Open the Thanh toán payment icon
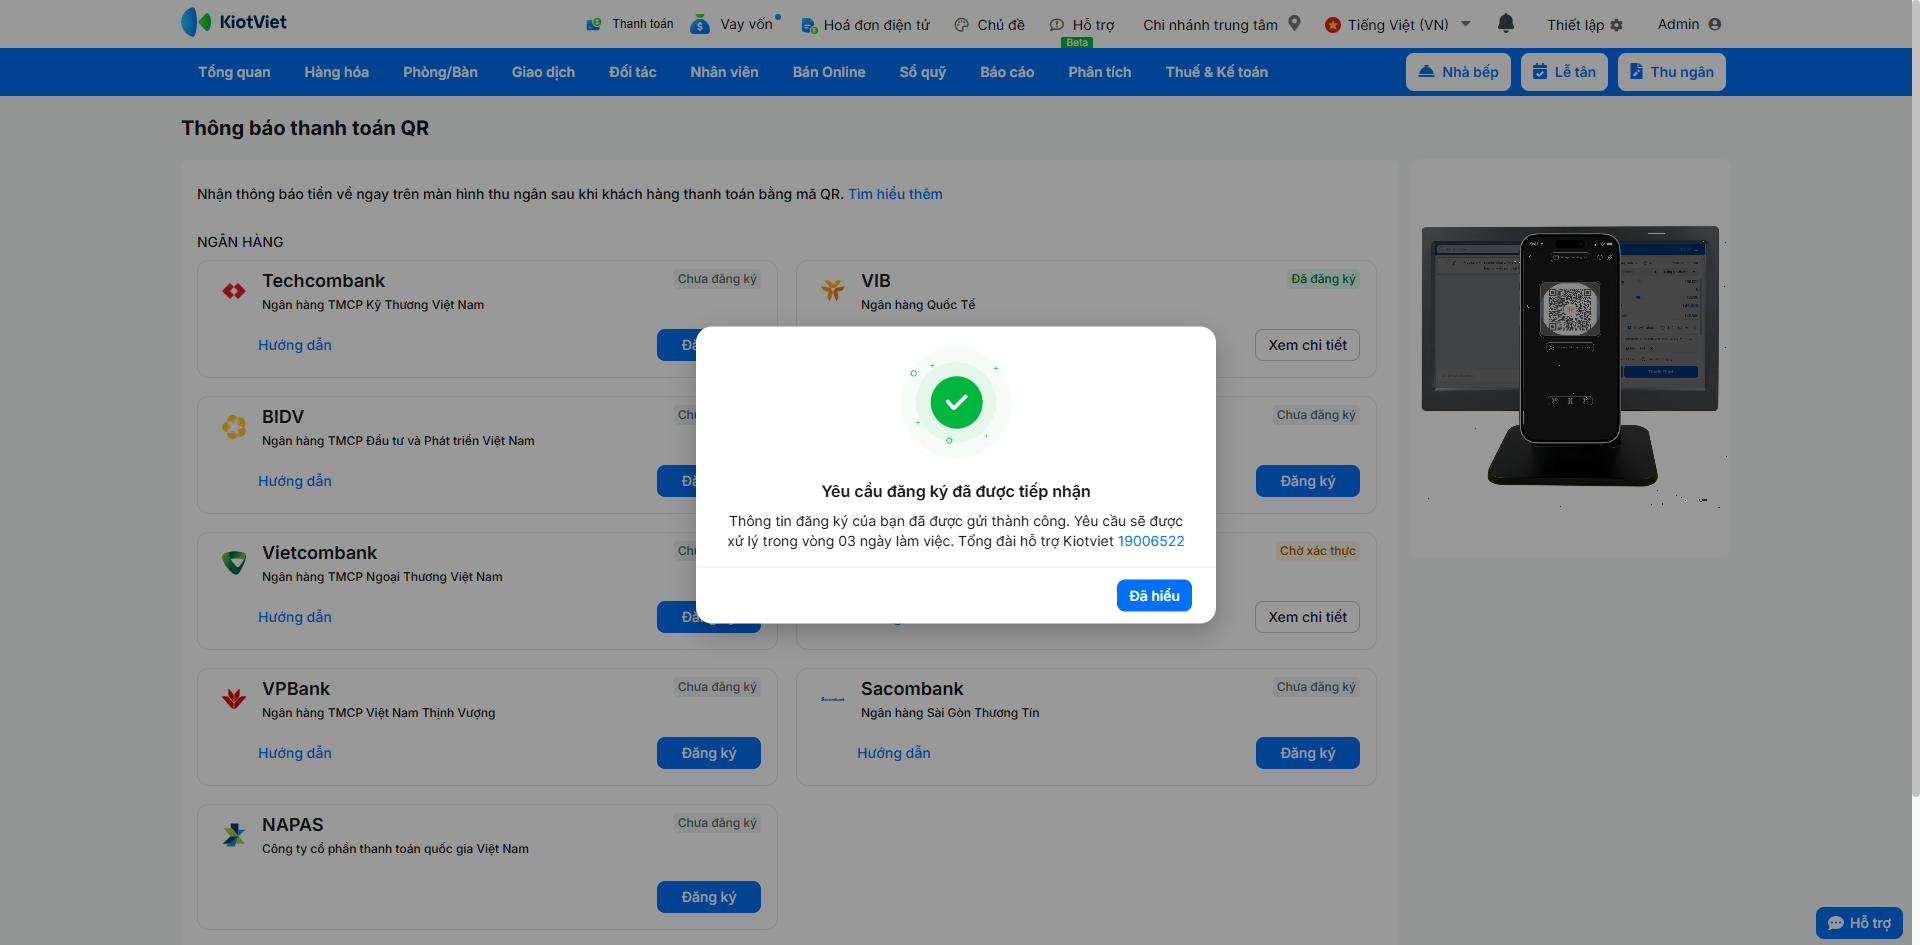Image resolution: width=1920 pixels, height=945 pixels. click(x=594, y=24)
